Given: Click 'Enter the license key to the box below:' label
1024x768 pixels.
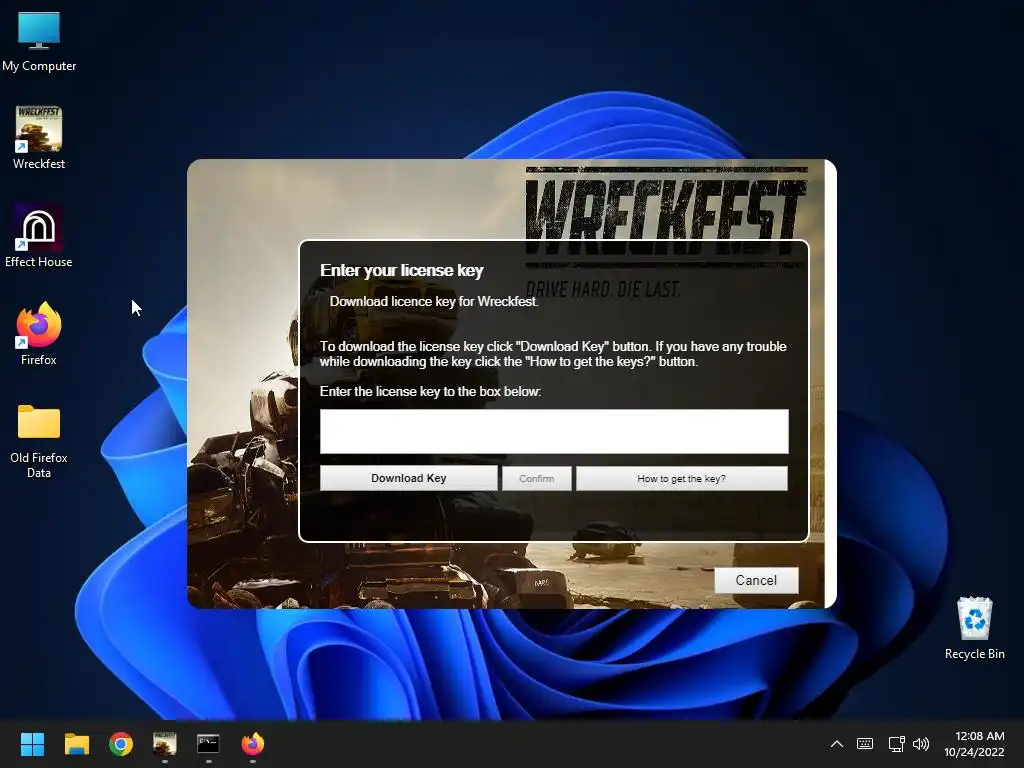Looking at the screenshot, I should [x=430, y=392].
